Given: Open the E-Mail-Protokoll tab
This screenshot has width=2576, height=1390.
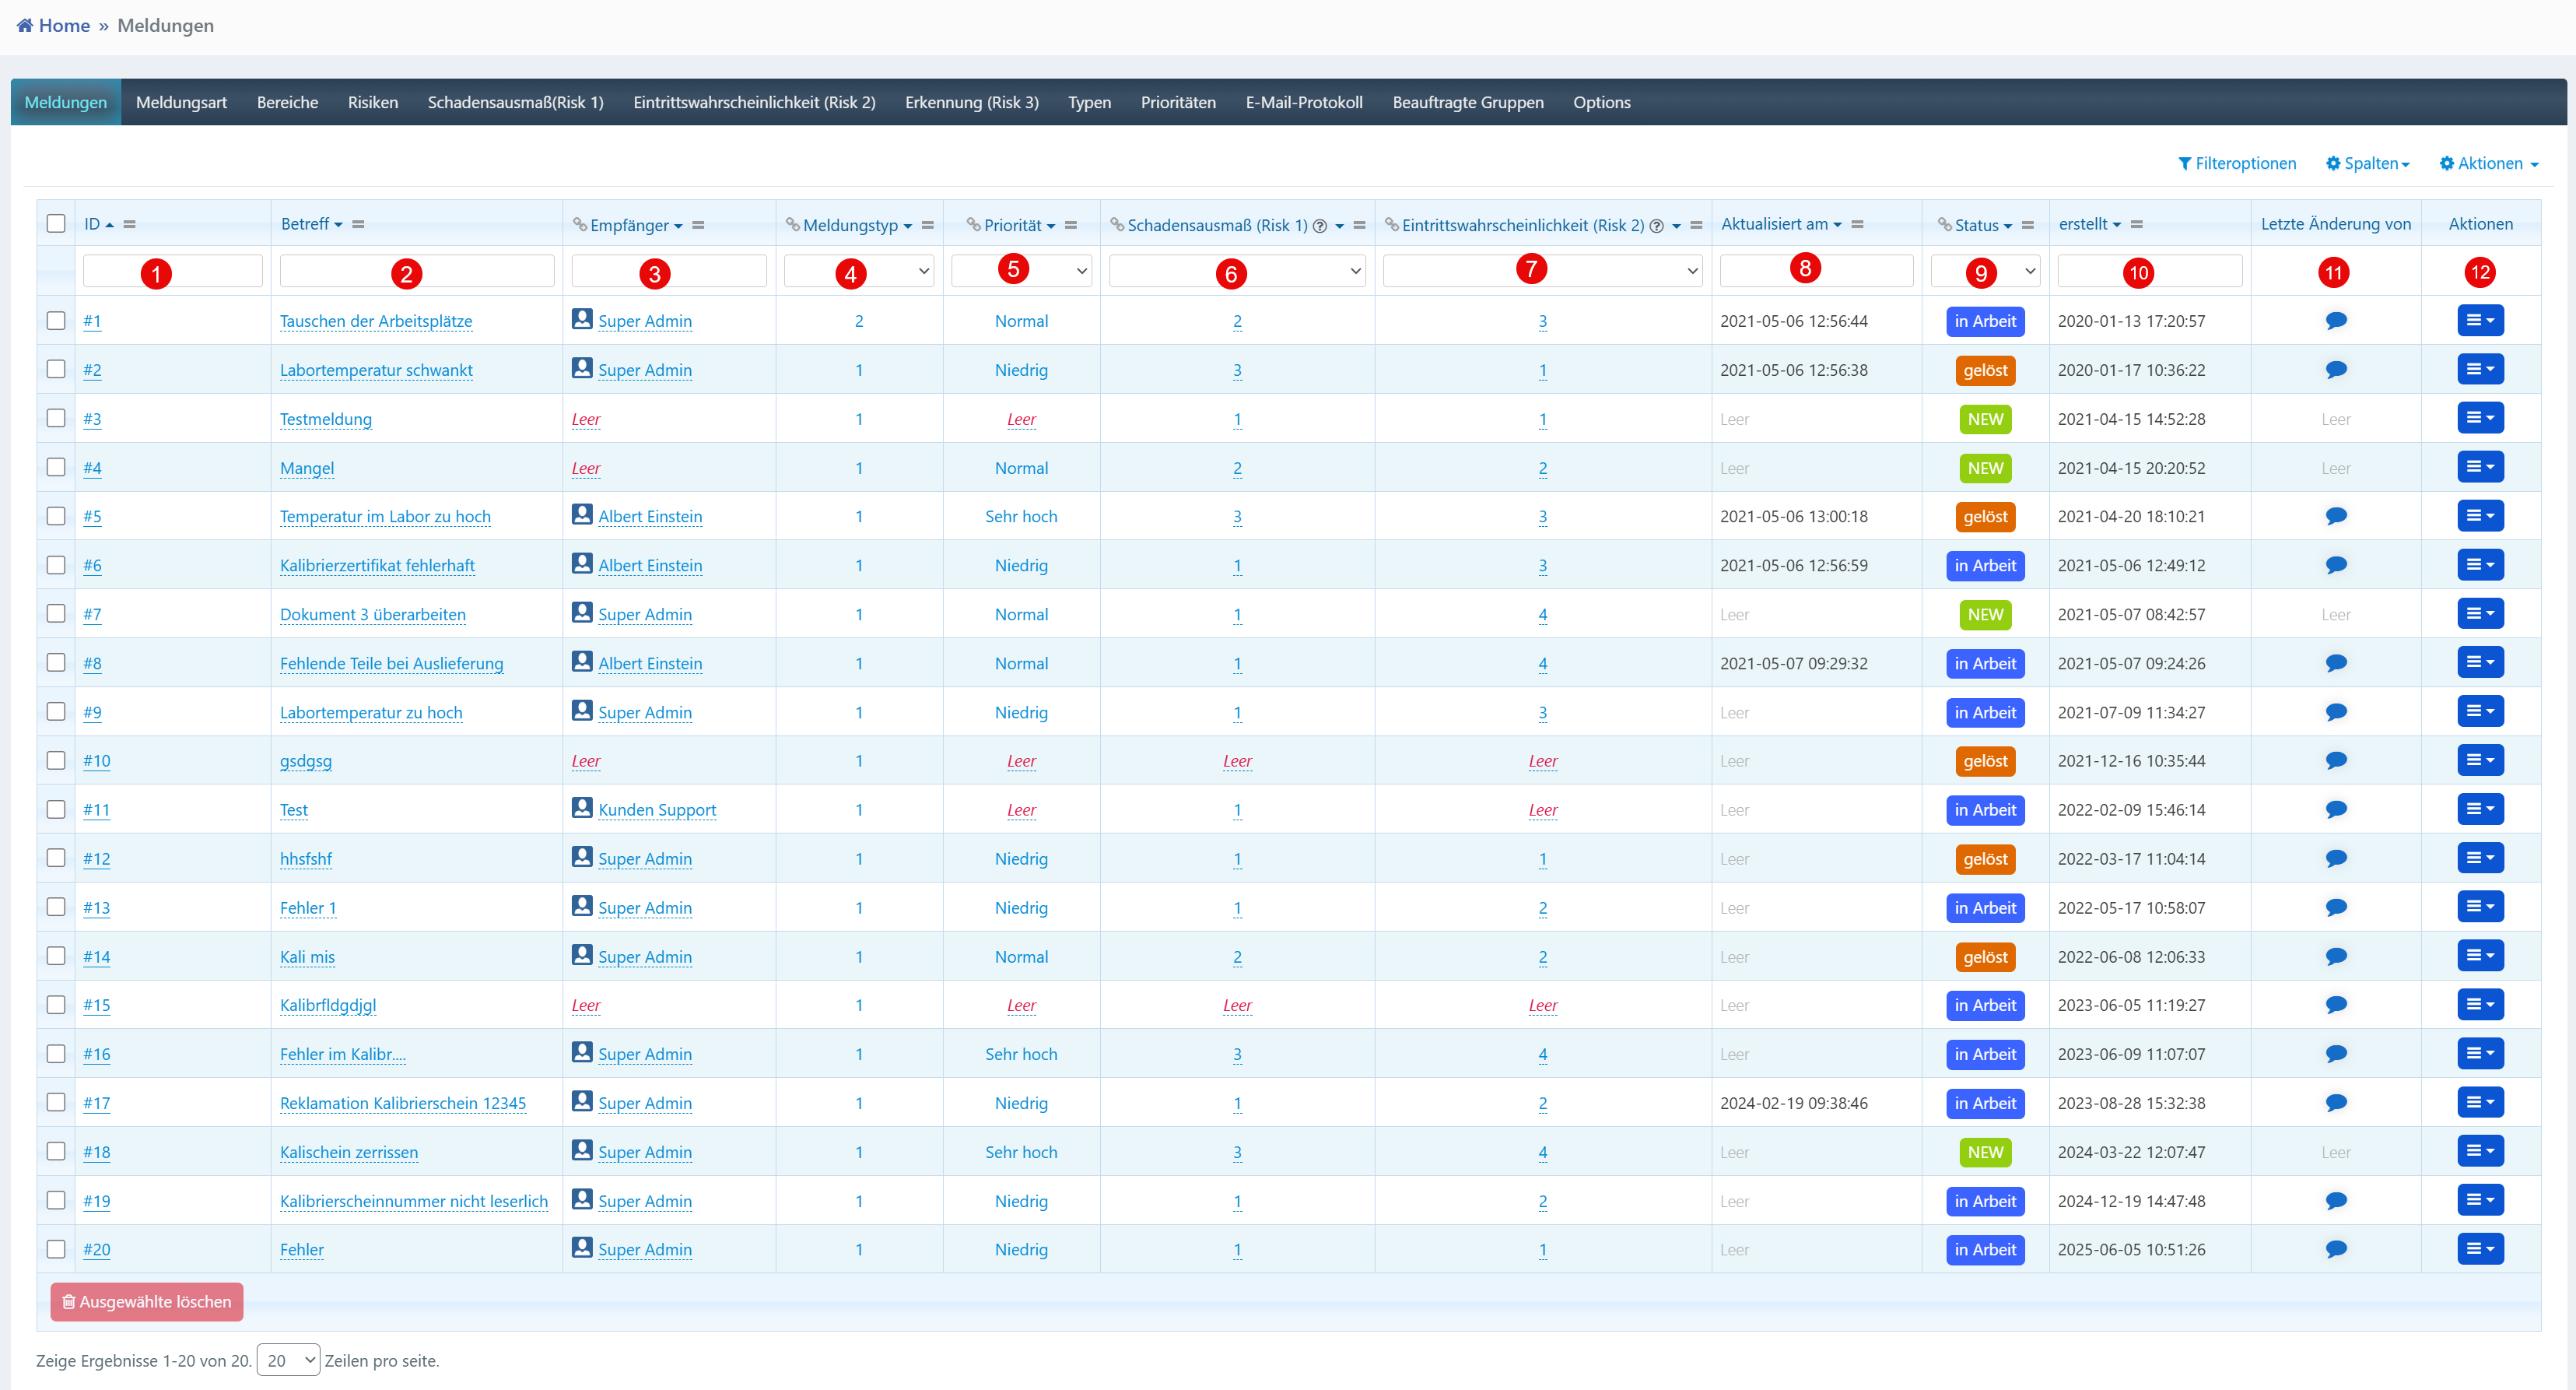Looking at the screenshot, I should click(x=1303, y=102).
